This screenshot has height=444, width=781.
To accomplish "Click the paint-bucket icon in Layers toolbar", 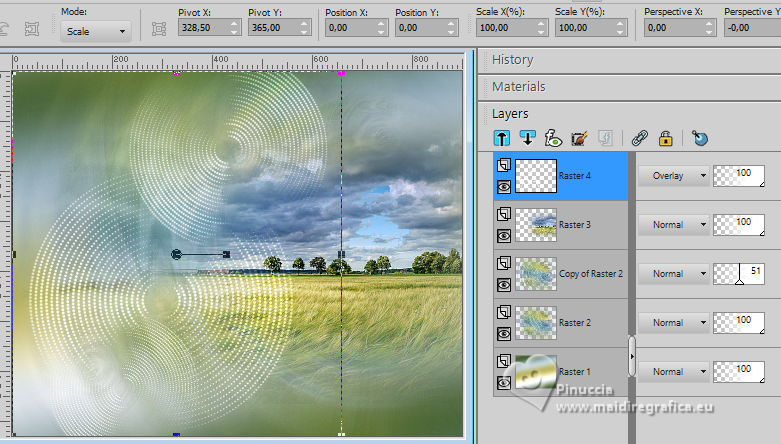I will pos(700,139).
